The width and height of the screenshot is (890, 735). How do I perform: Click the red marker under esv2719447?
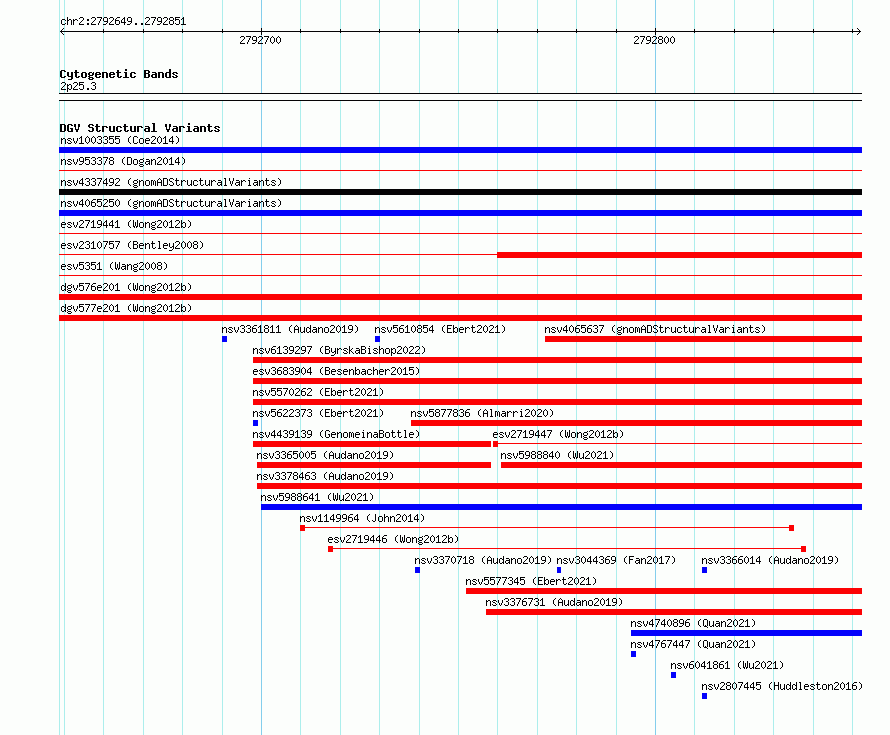point(496,444)
